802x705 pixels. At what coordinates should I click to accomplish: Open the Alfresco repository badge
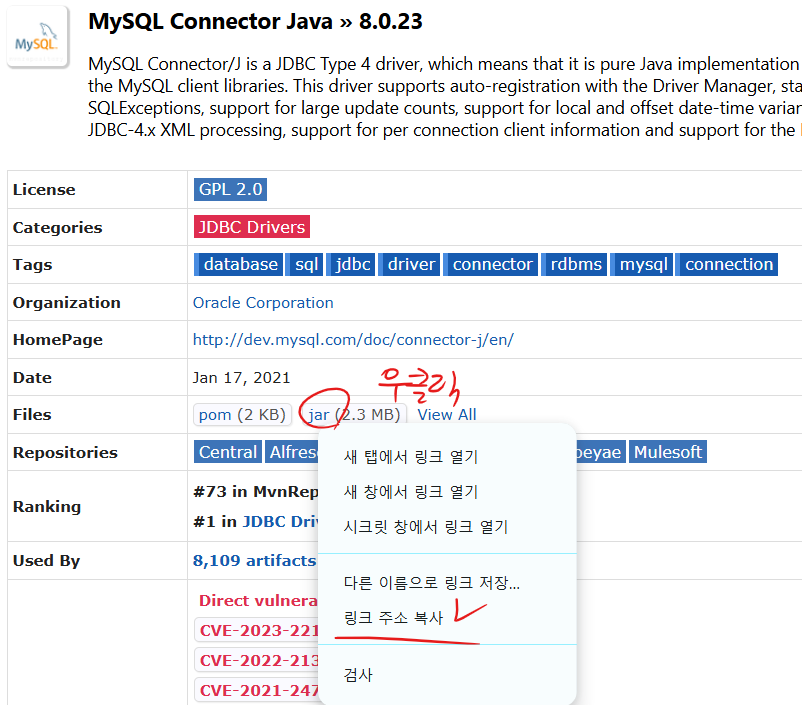click(292, 452)
